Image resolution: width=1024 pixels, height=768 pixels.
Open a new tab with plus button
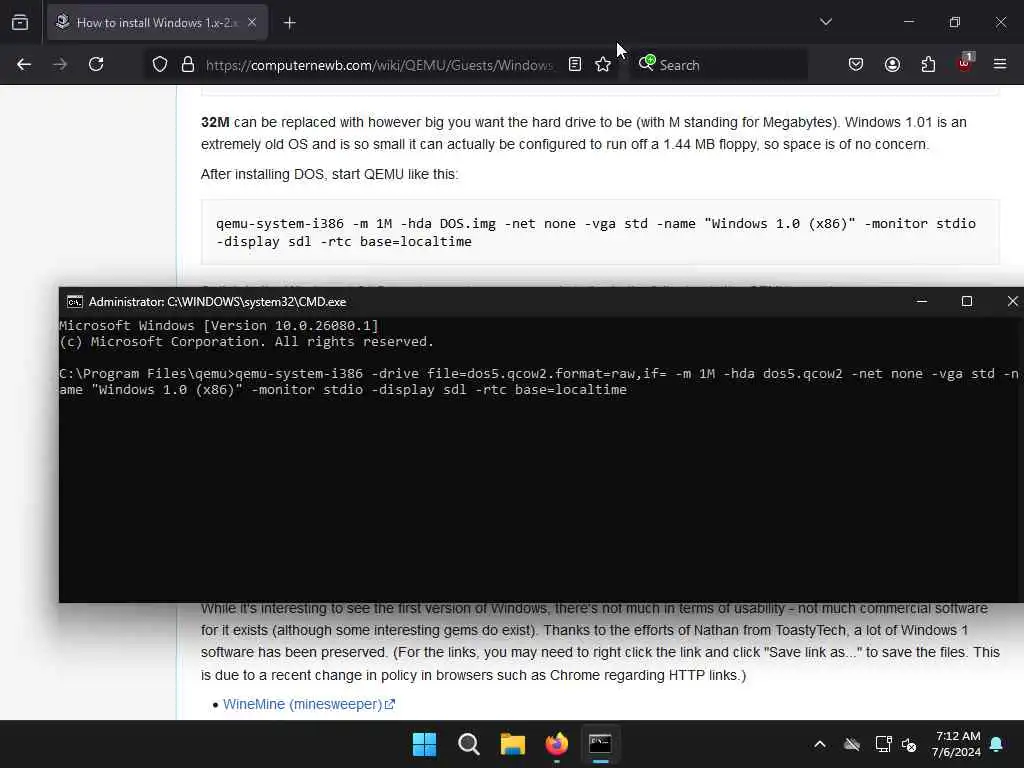tap(289, 23)
